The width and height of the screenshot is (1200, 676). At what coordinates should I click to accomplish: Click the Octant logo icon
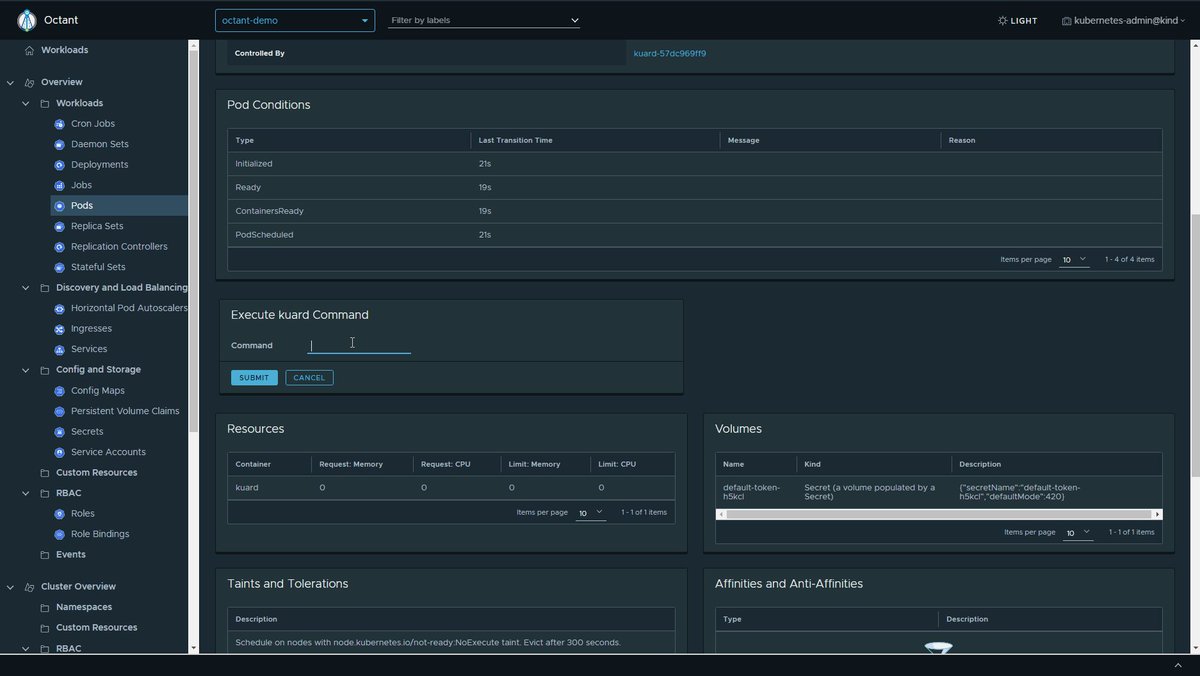pos(27,20)
